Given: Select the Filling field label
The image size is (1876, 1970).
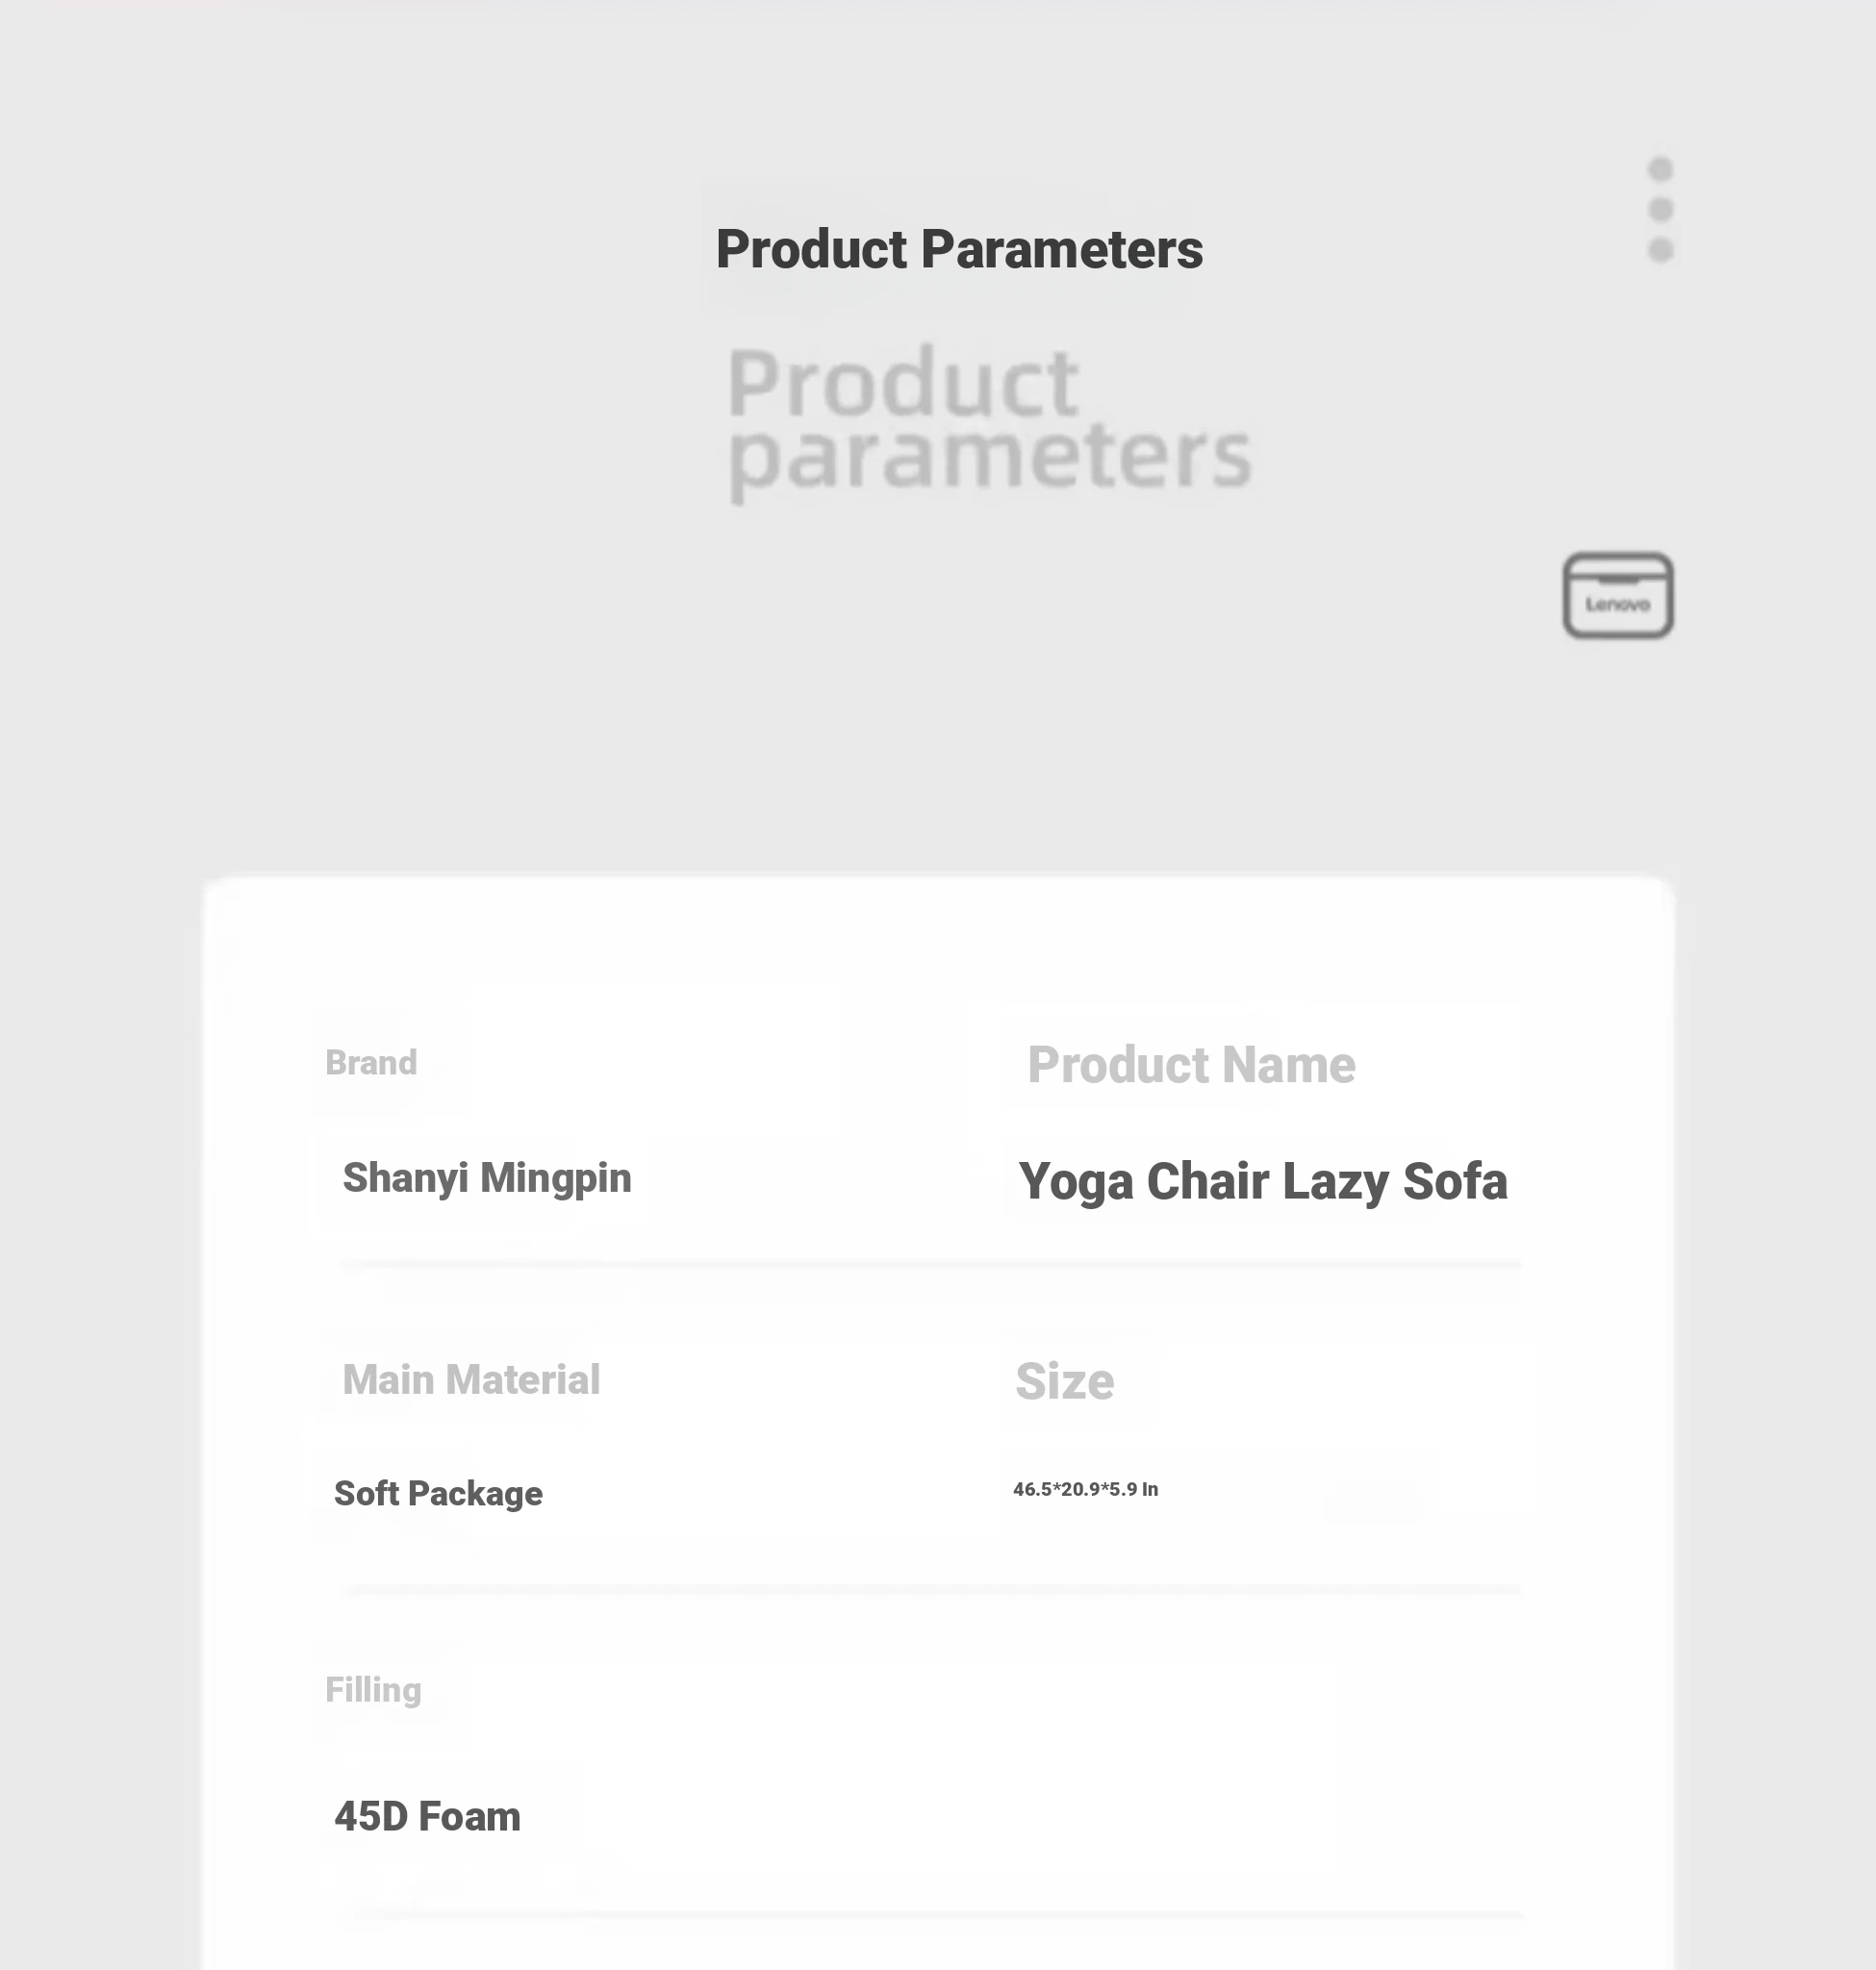Looking at the screenshot, I should 373,1690.
